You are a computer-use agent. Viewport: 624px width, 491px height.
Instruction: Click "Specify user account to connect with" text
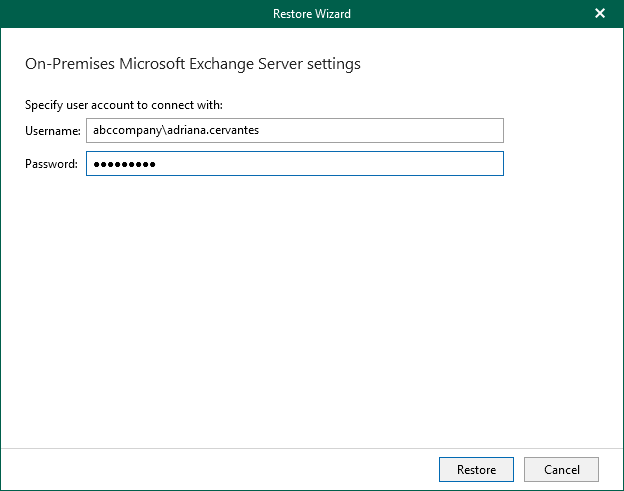123,105
